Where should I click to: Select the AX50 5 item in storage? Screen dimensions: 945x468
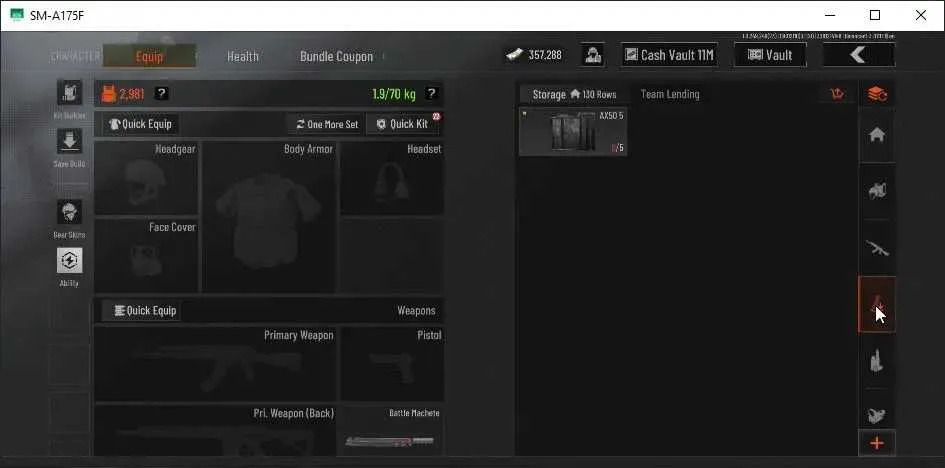(573, 131)
